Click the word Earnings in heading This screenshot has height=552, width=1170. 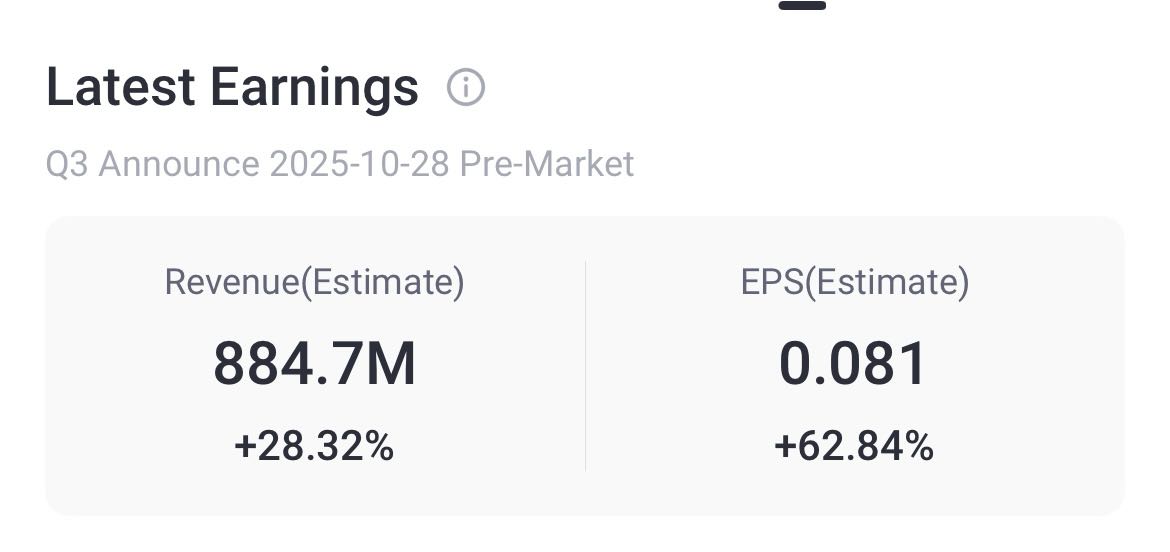click(x=314, y=88)
